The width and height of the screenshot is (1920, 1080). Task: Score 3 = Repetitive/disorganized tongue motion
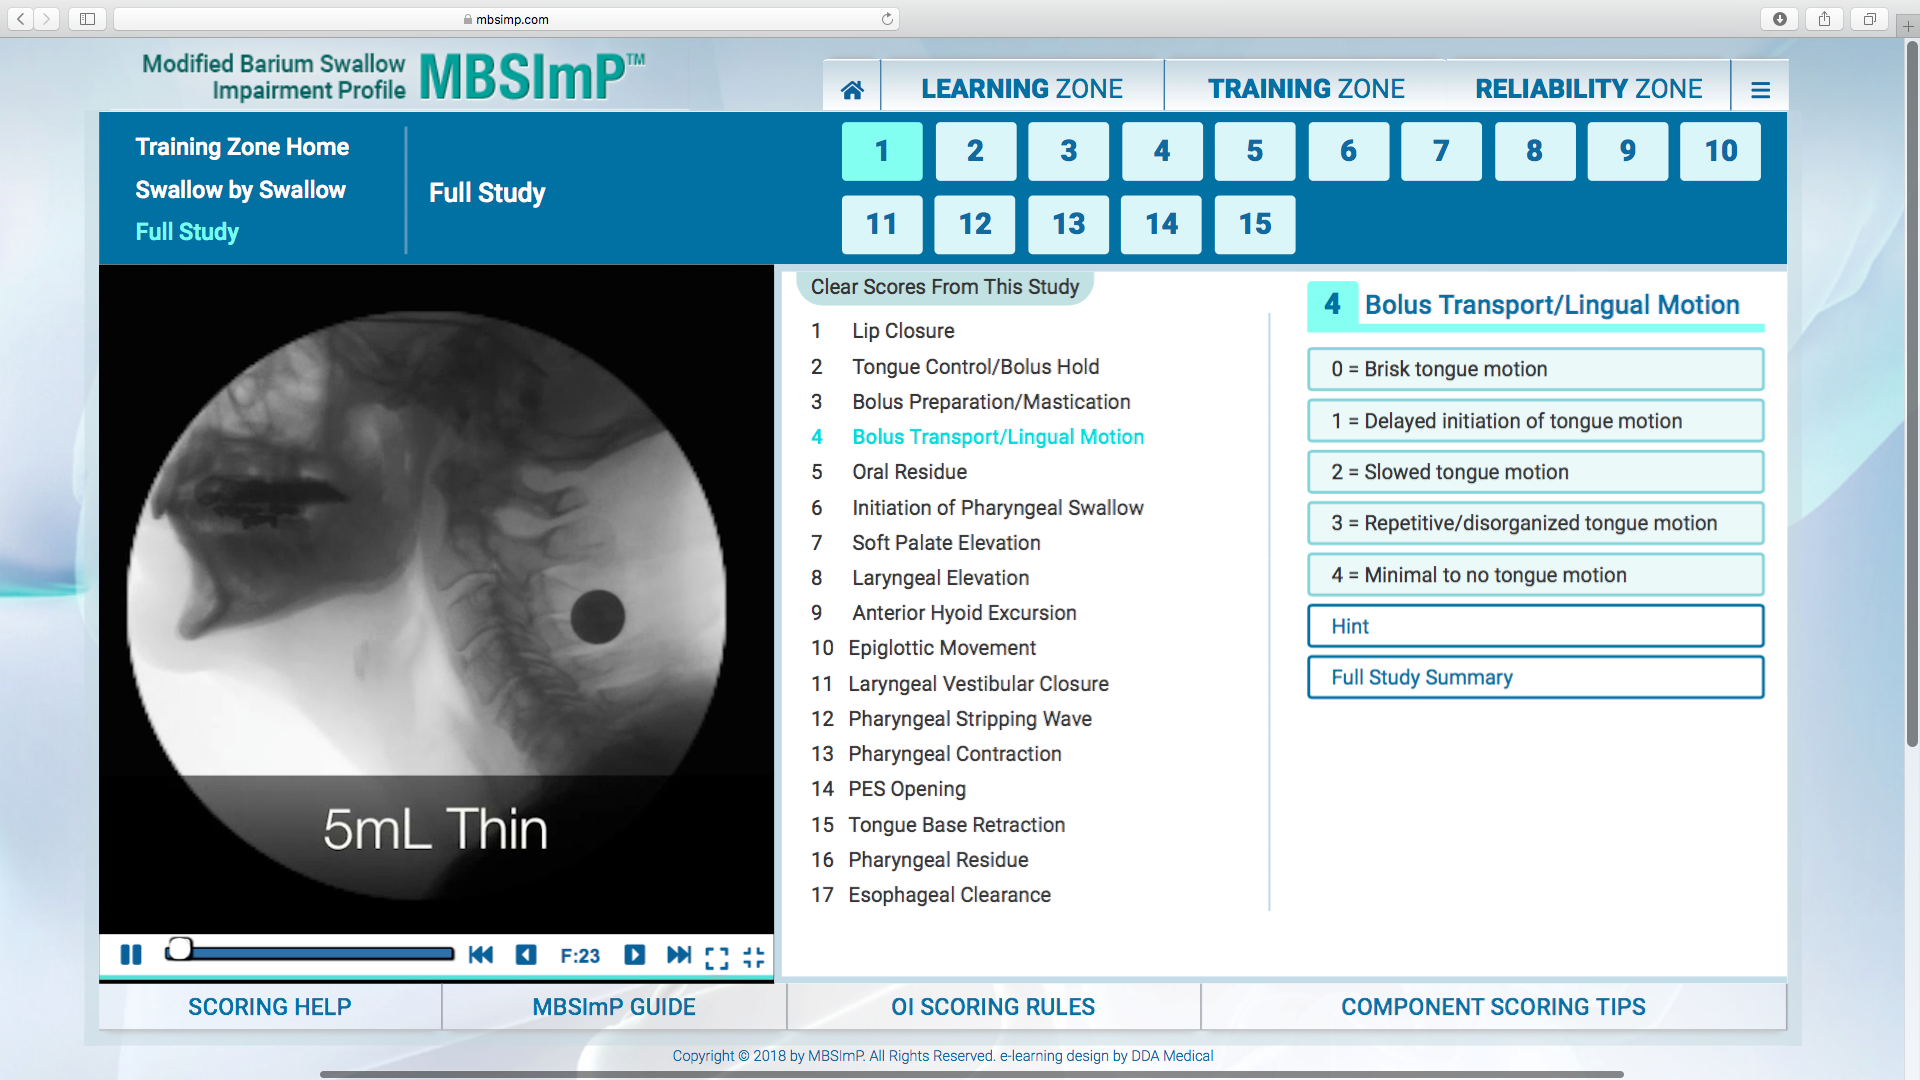(x=1535, y=523)
